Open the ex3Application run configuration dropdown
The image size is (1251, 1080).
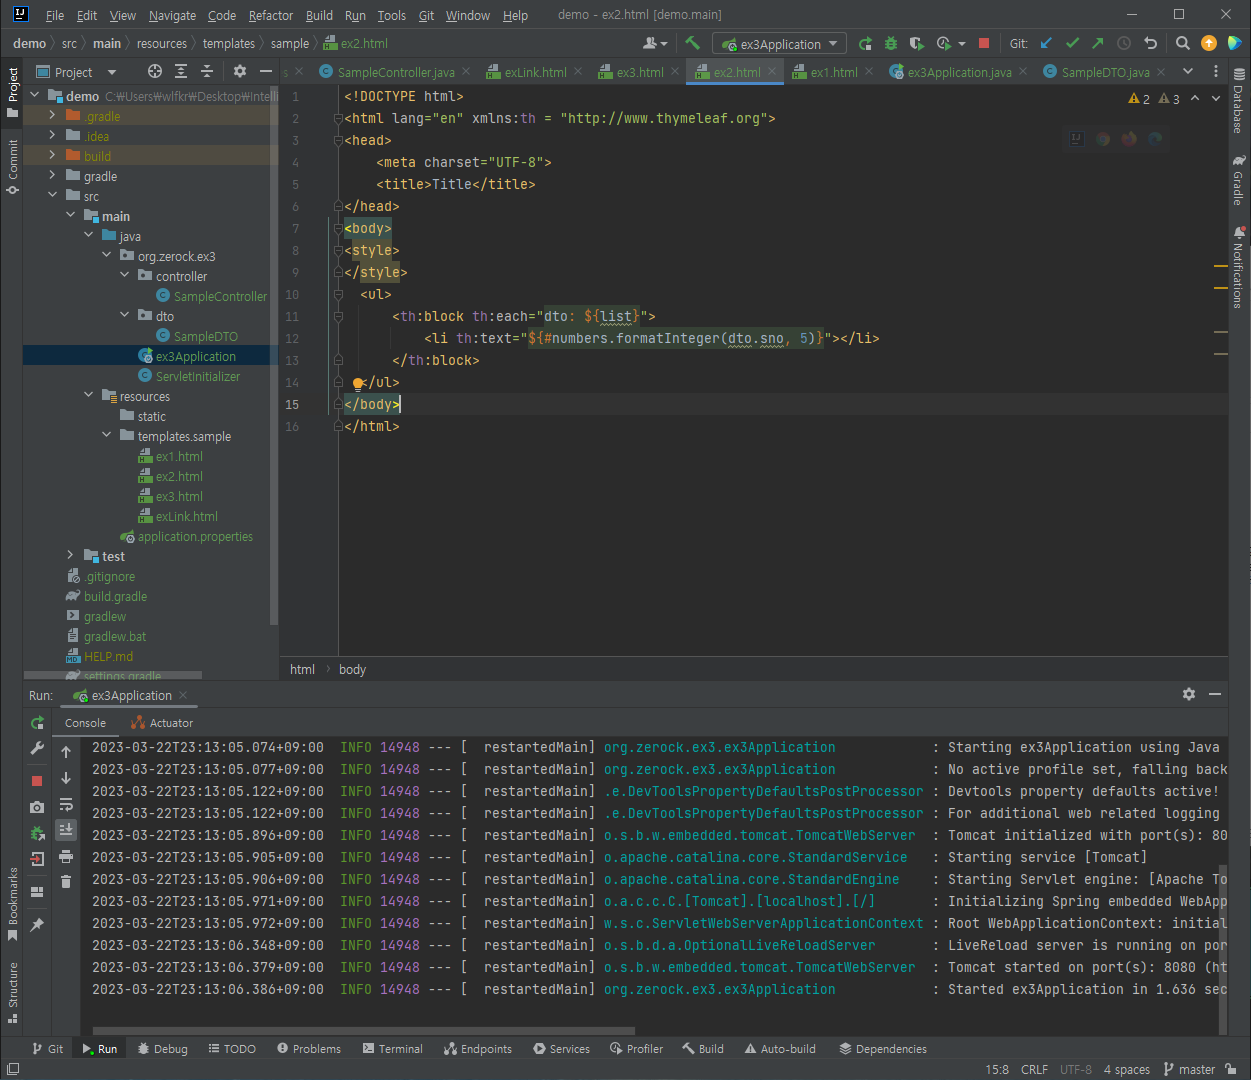[x=779, y=44]
